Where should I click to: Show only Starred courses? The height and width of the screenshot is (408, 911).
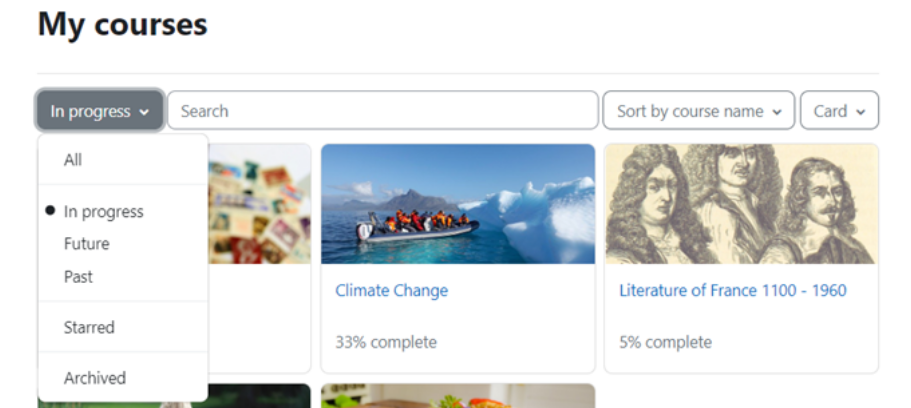(x=89, y=327)
